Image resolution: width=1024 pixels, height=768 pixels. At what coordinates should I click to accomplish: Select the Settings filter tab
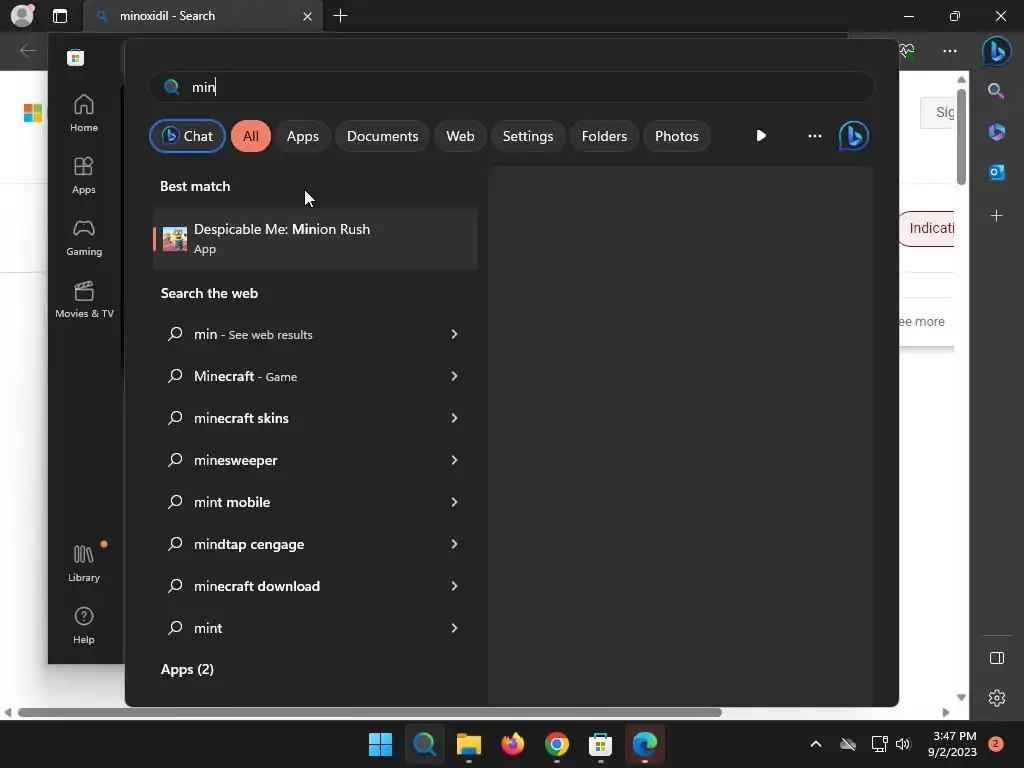[528, 136]
